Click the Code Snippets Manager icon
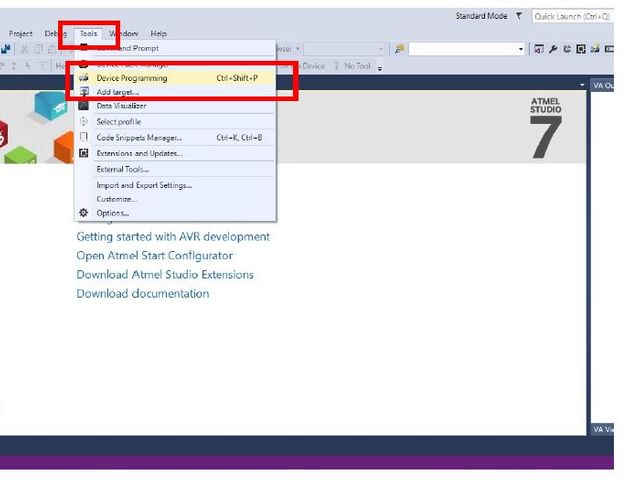This screenshot has height=480, width=640. (x=84, y=138)
